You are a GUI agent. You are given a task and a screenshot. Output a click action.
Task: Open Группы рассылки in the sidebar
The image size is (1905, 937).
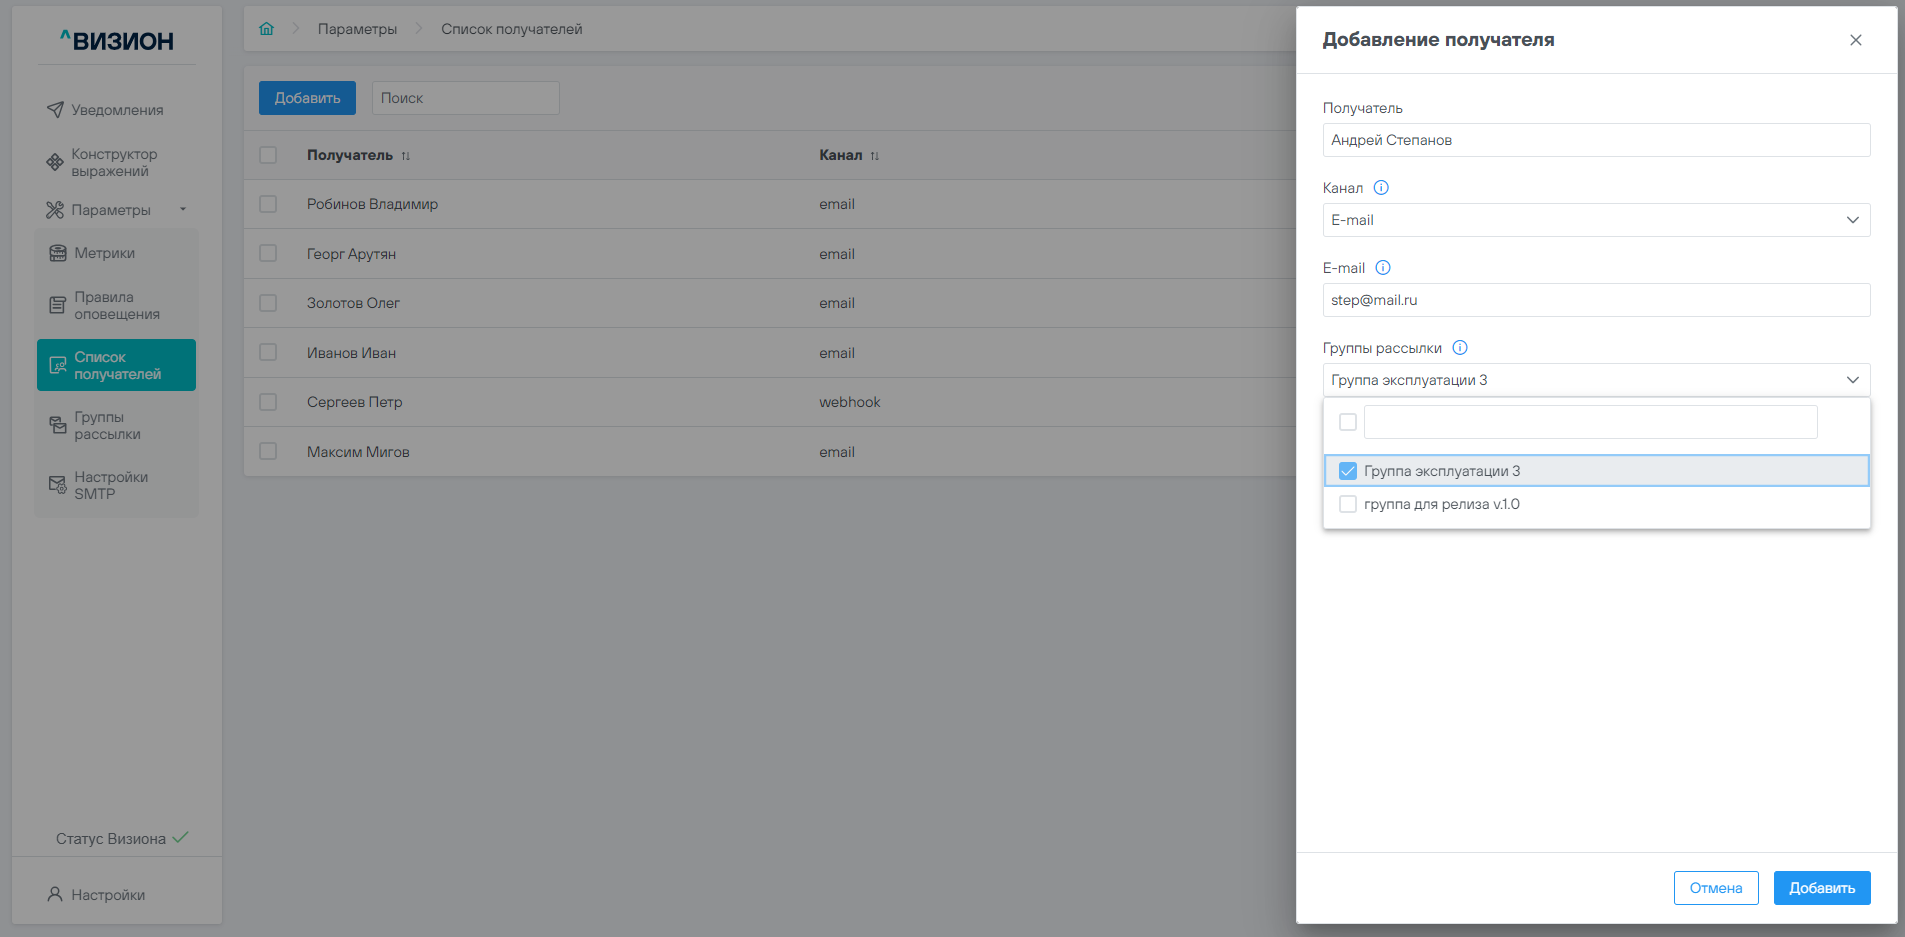(x=107, y=426)
